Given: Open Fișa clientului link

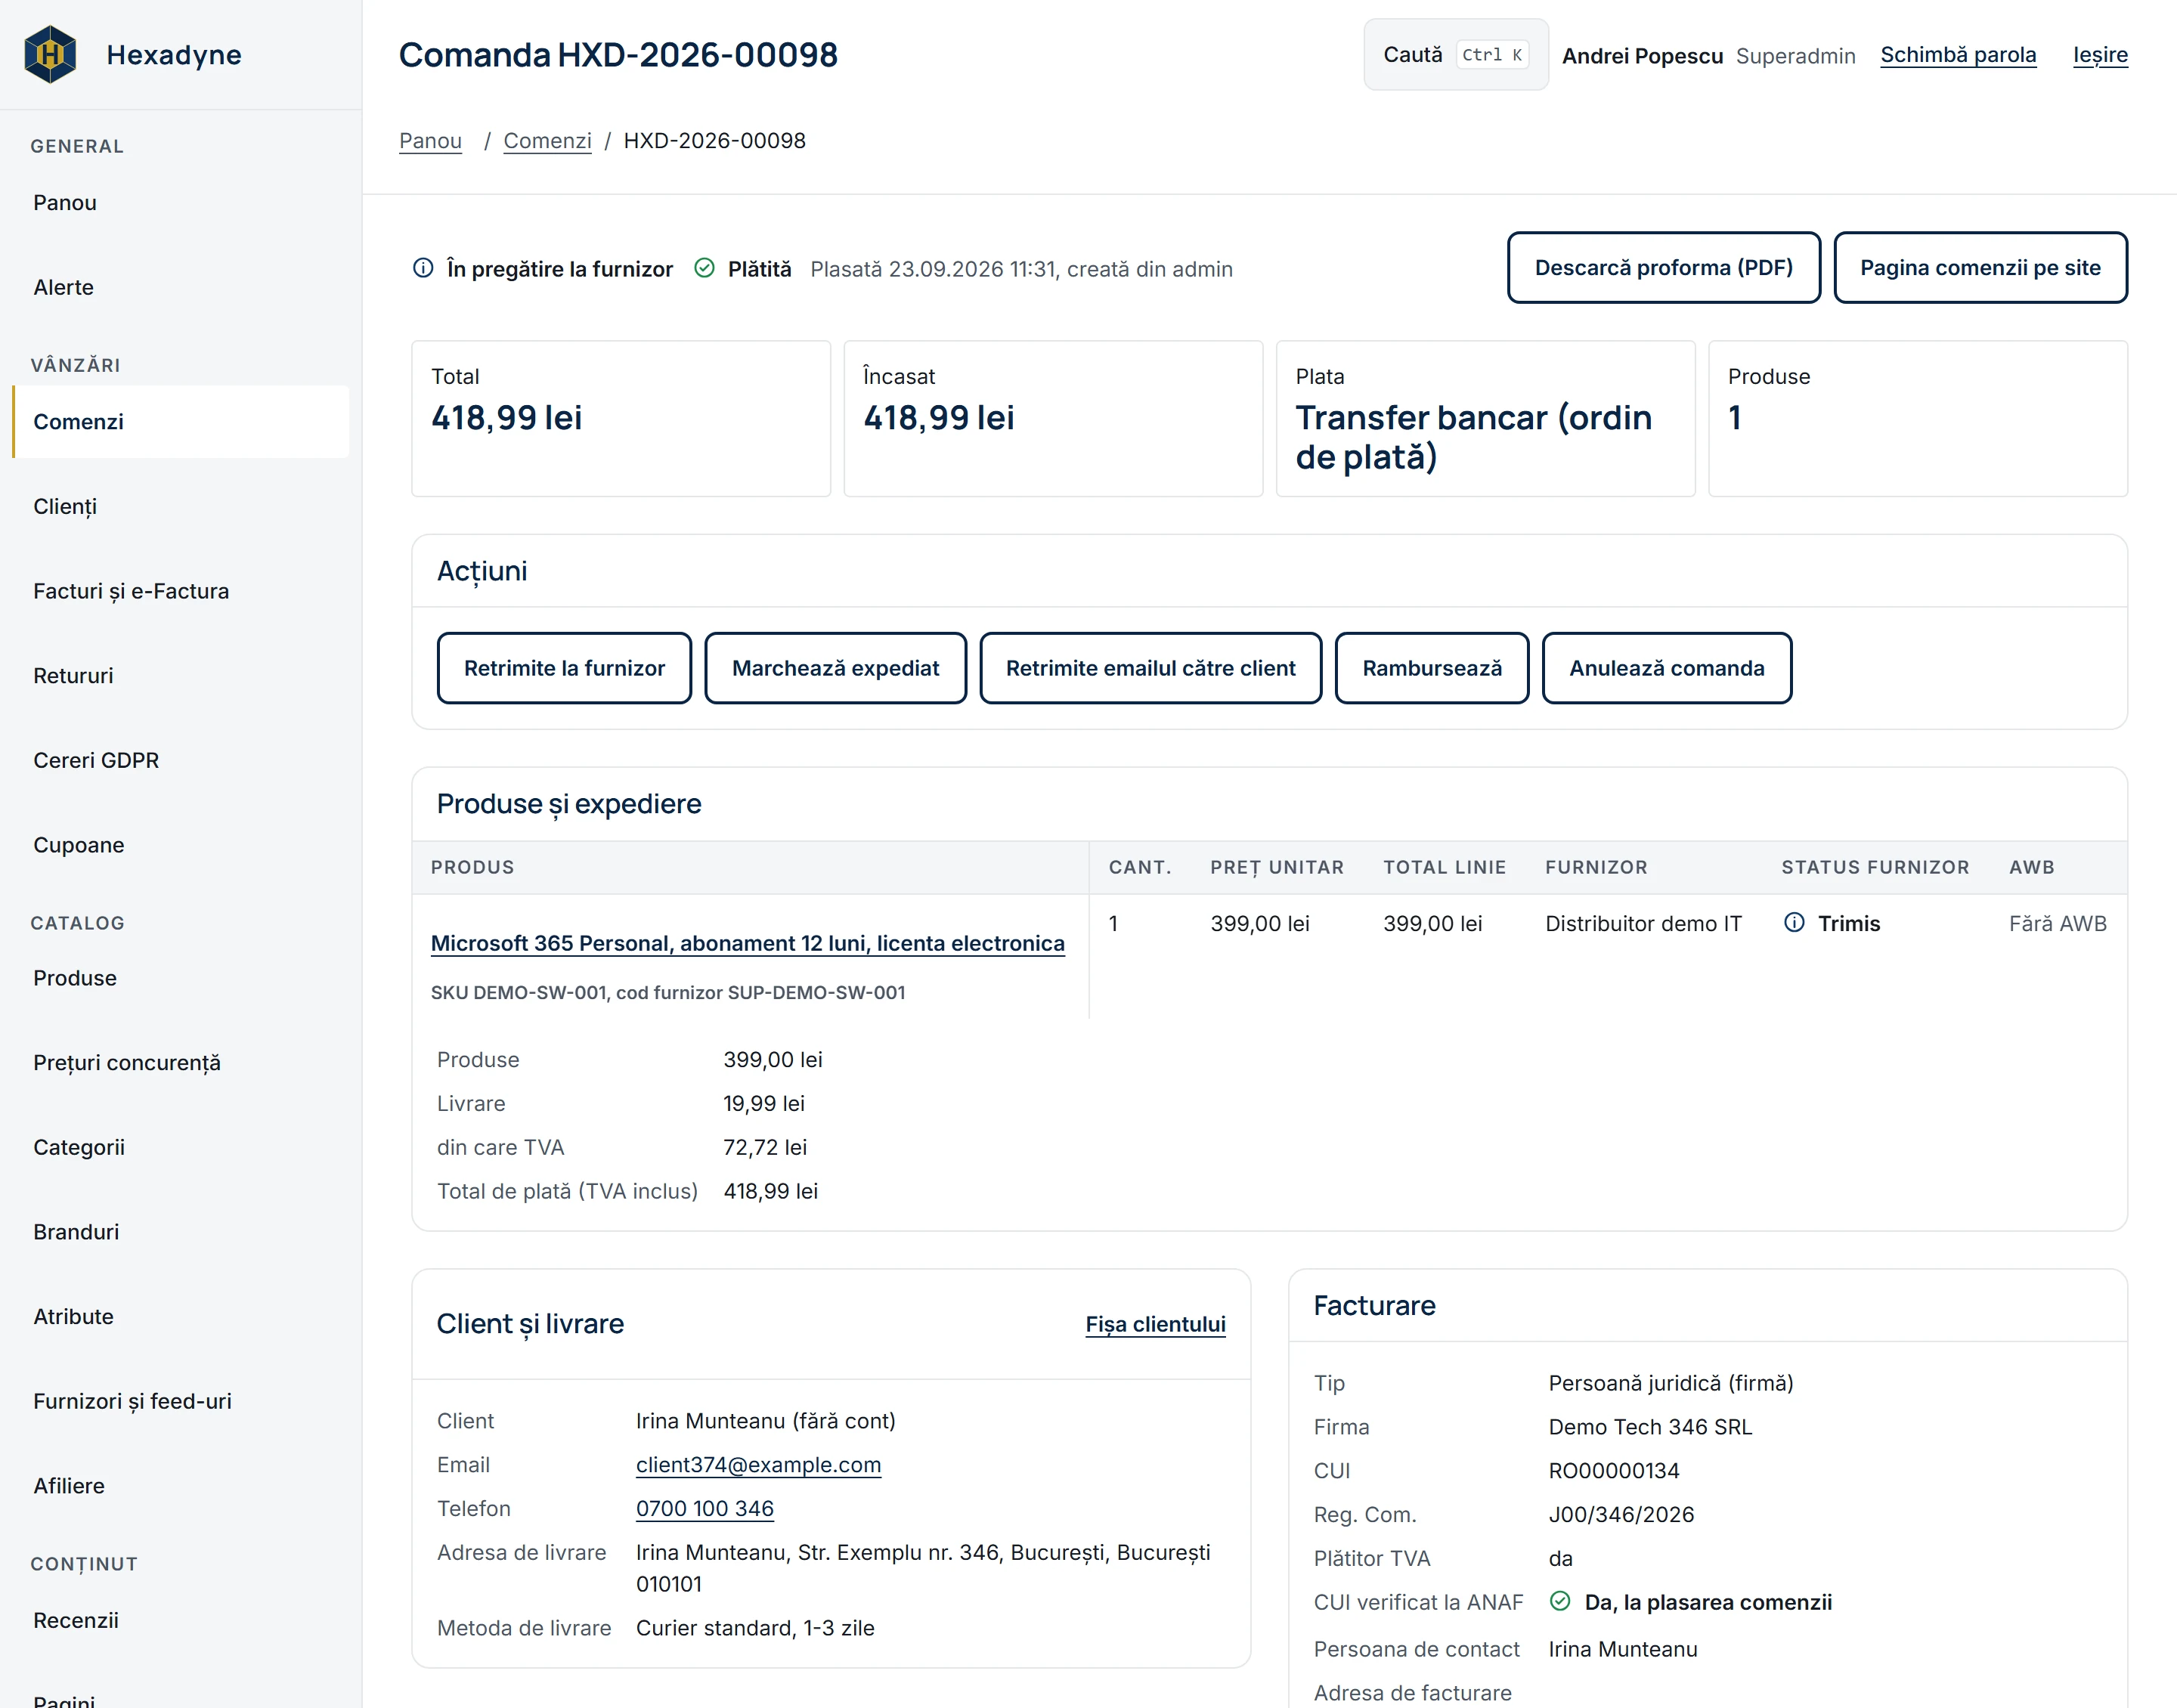Looking at the screenshot, I should click(1155, 1324).
